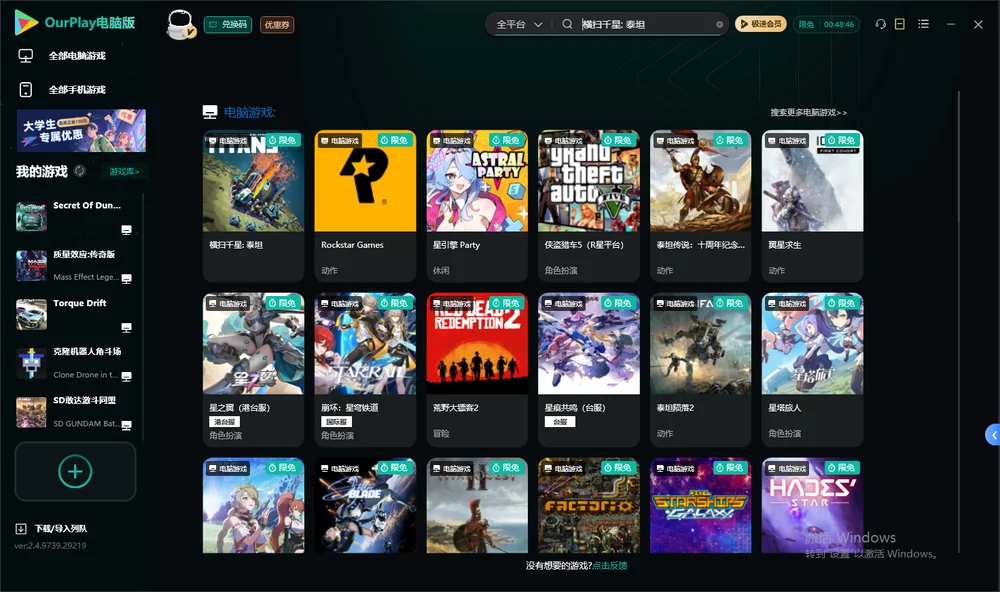Open the headset customer support icon
Image resolution: width=1000 pixels, height=592 pixels.
(x=880, y=24)
